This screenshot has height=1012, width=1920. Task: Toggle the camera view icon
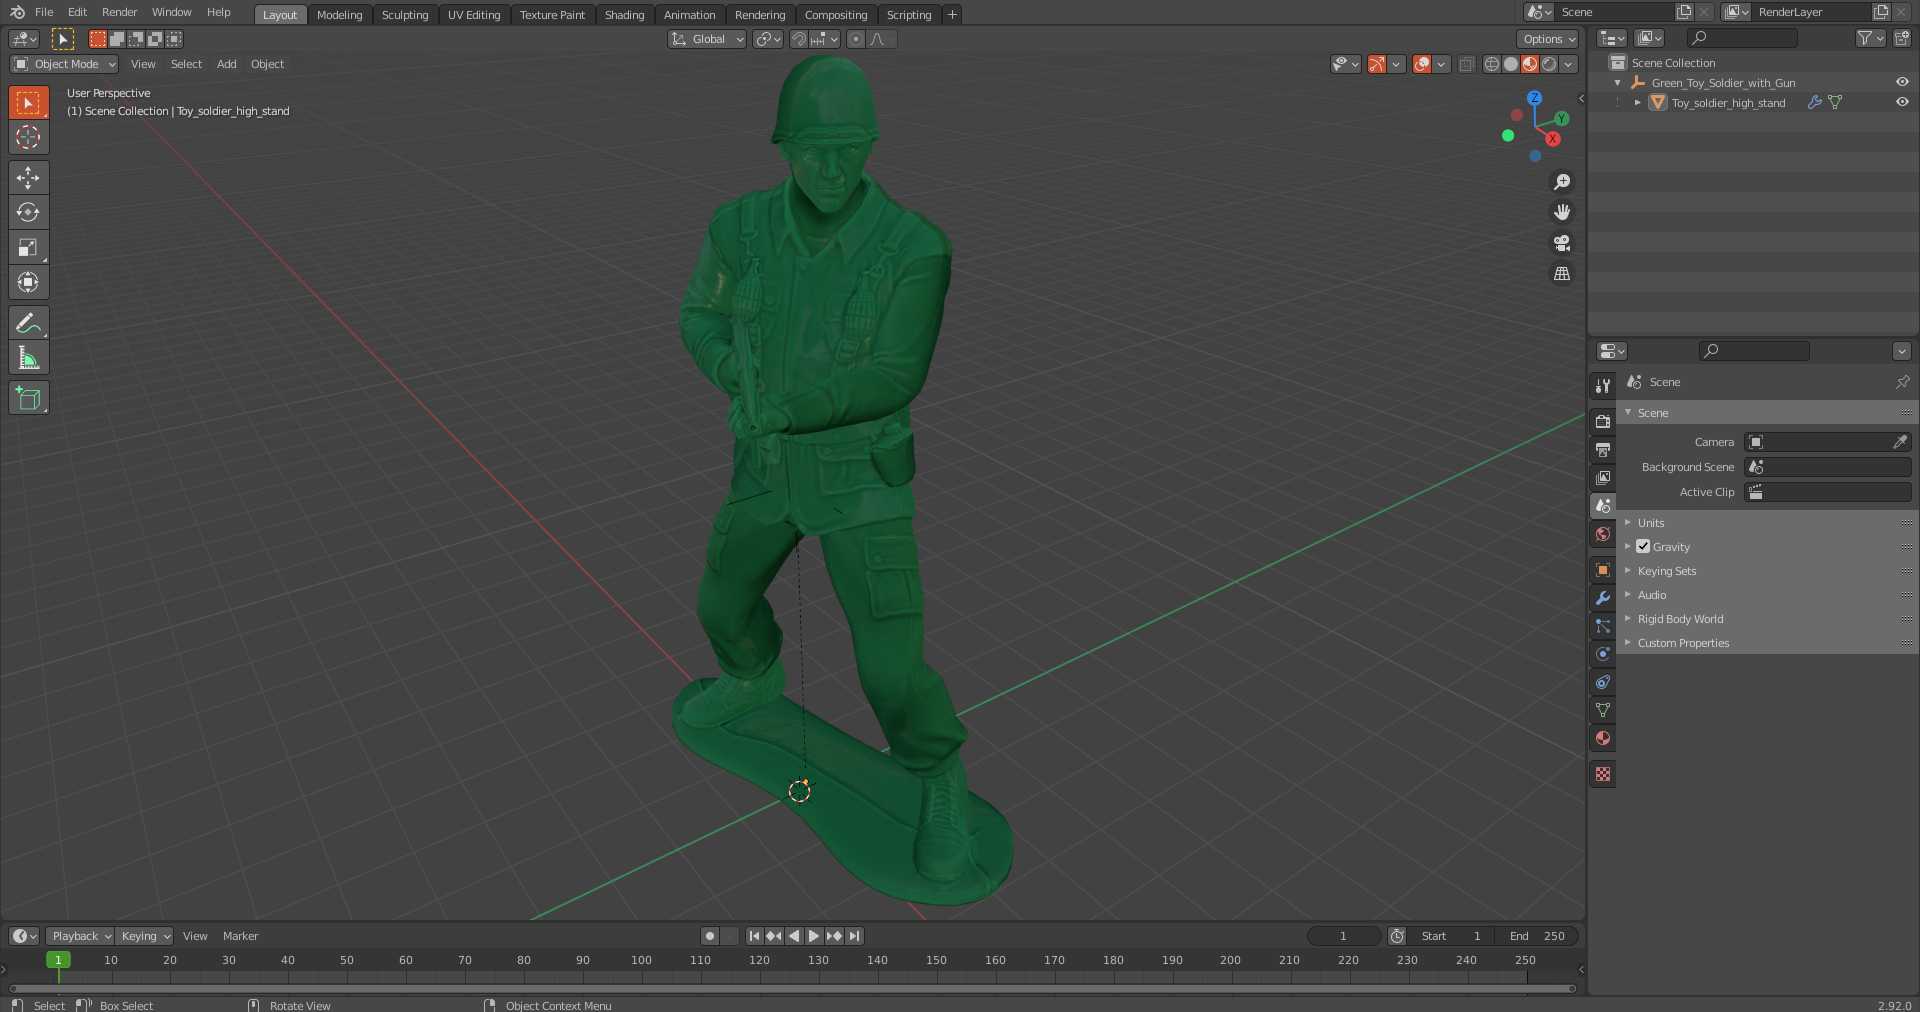click(1562, 243)
